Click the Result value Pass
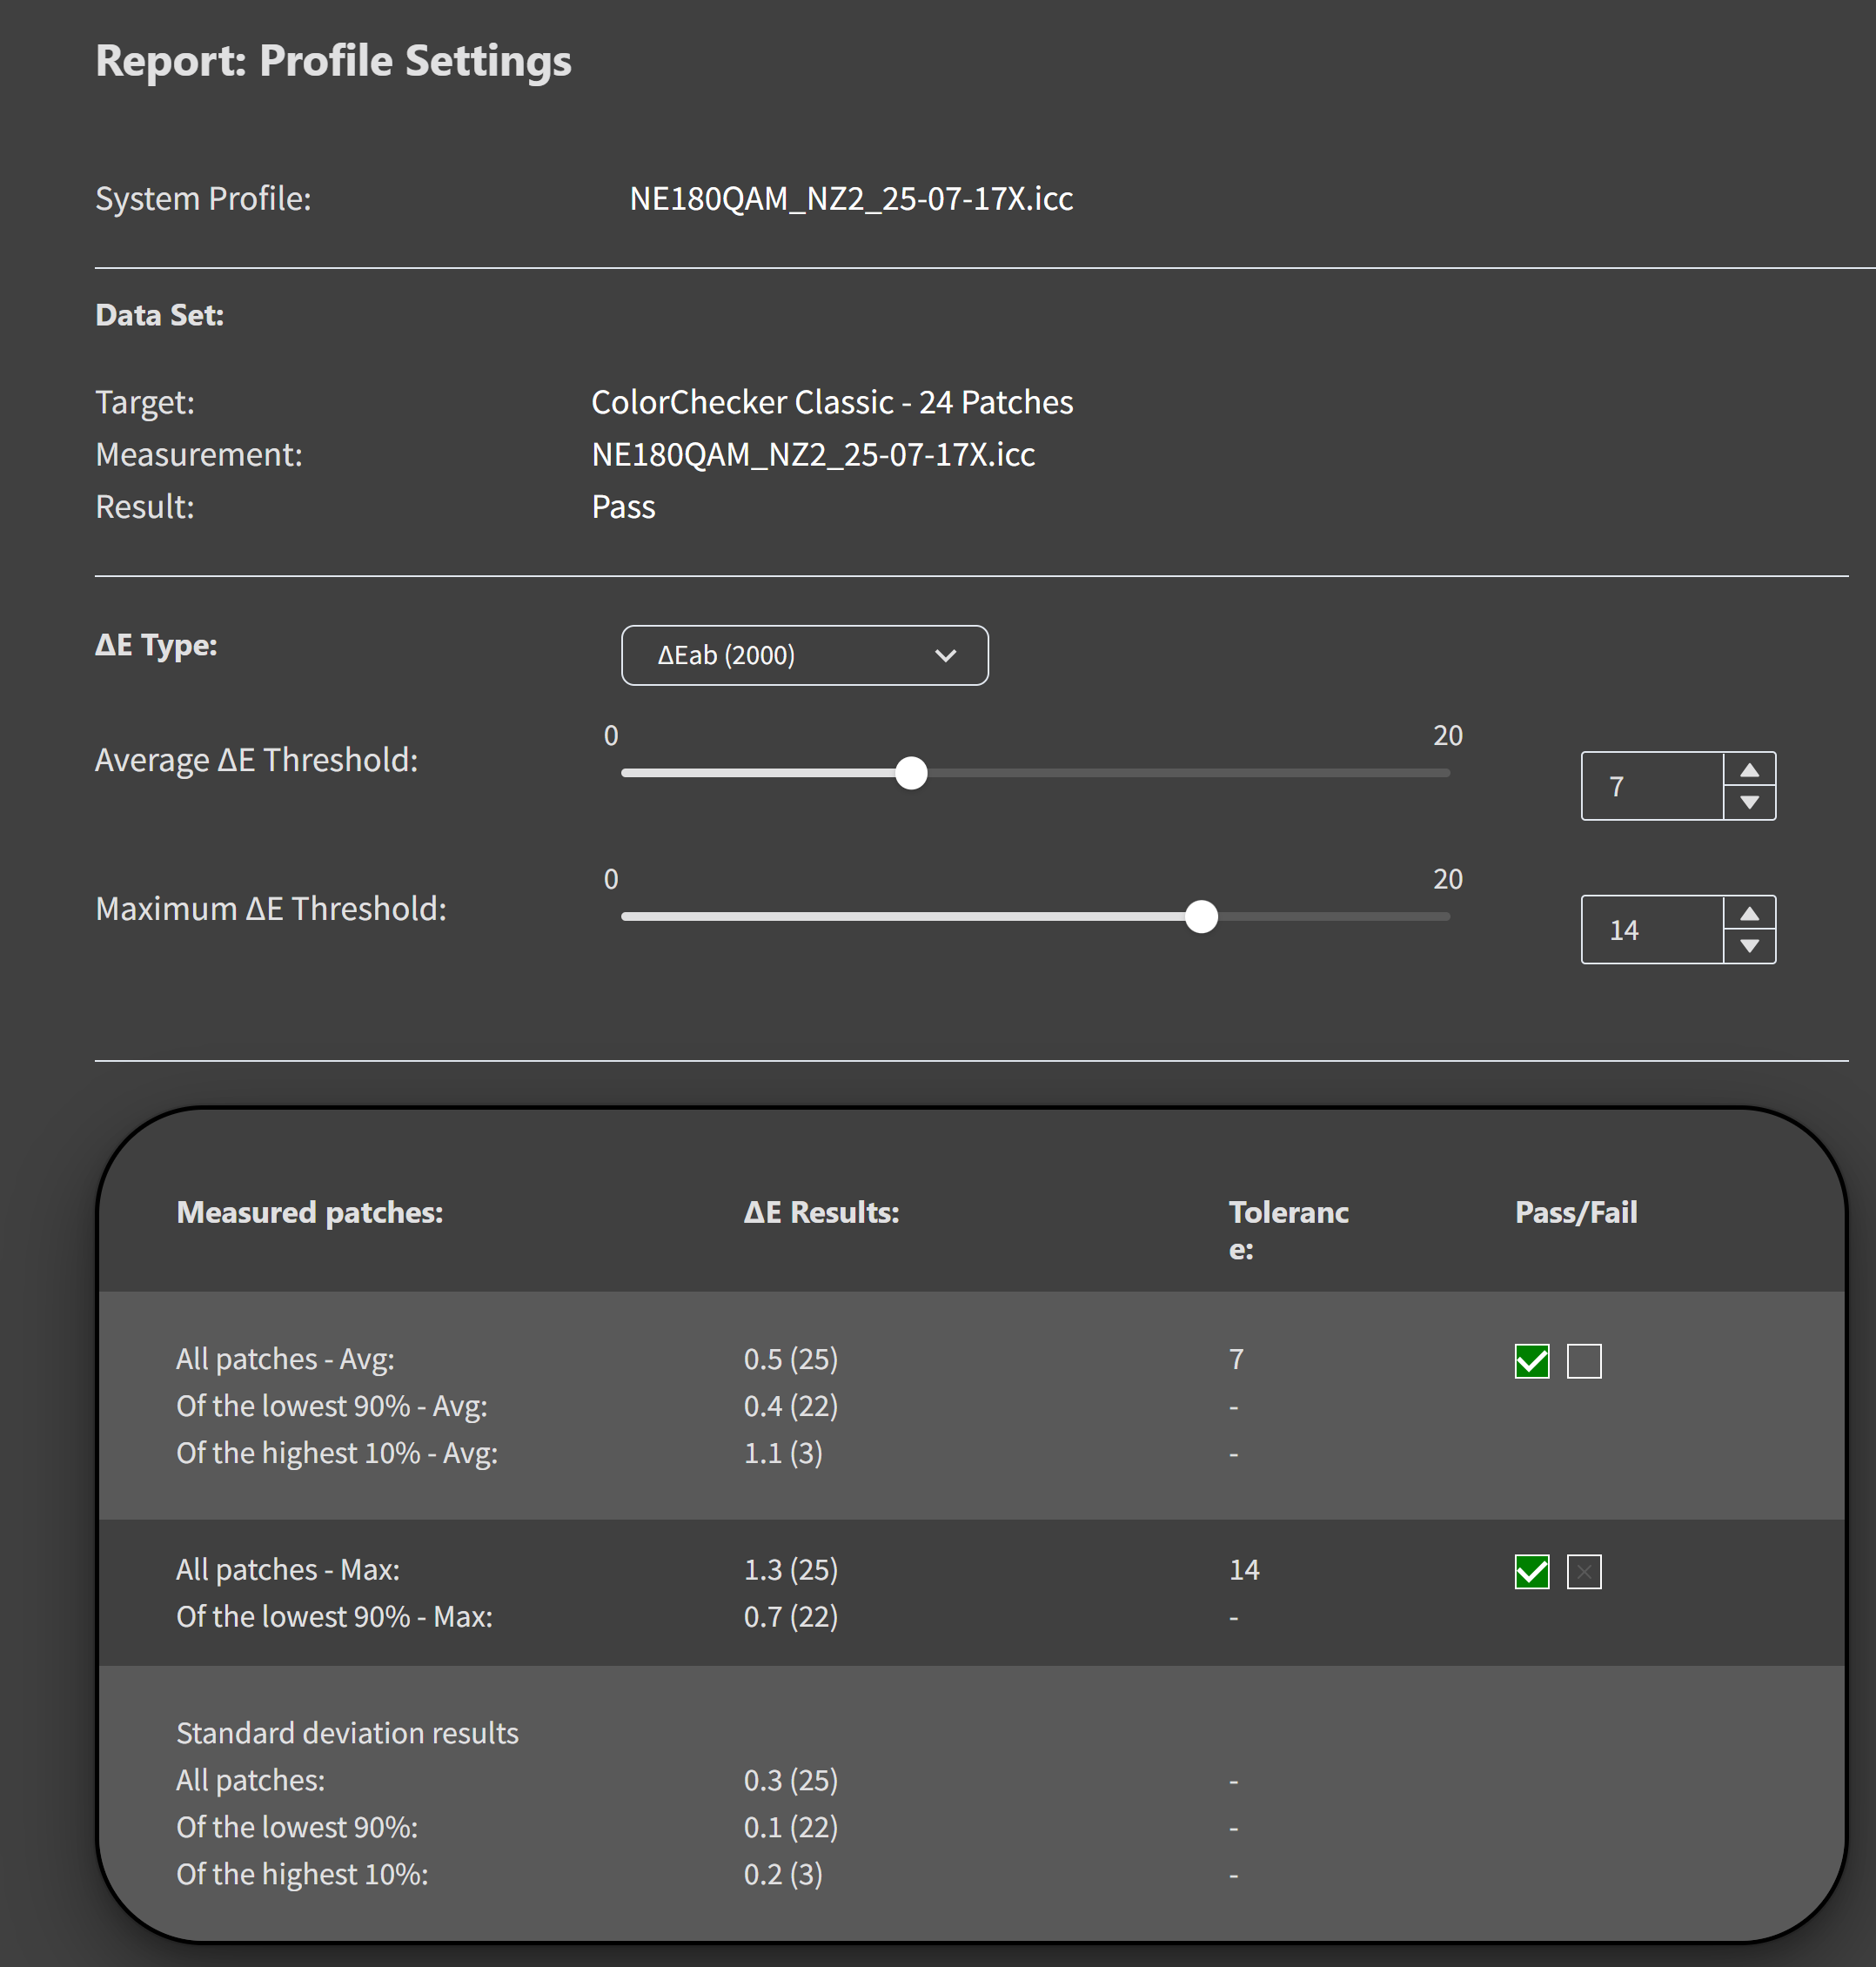Screen dimensions: 1876x1967 [623, 507]
